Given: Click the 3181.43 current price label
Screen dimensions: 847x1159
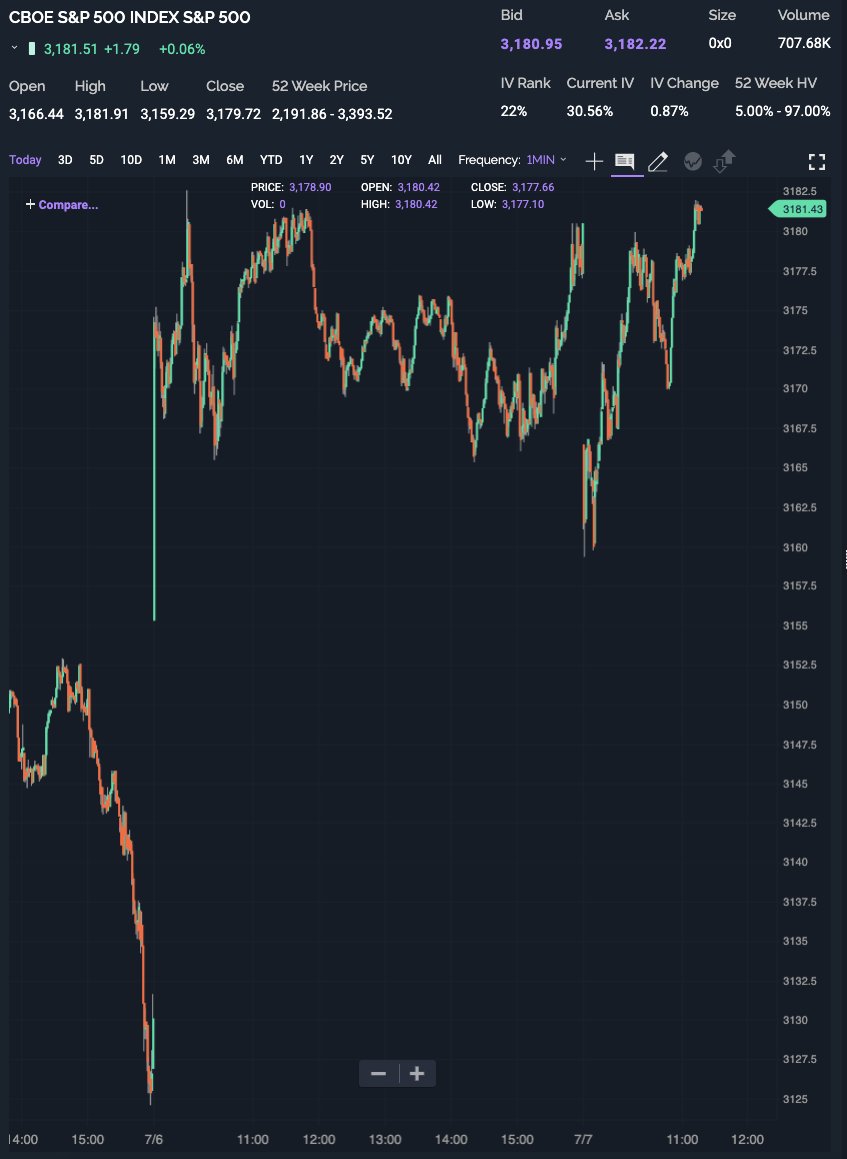Looking at the screenshot, I should [x=797, y=209].
